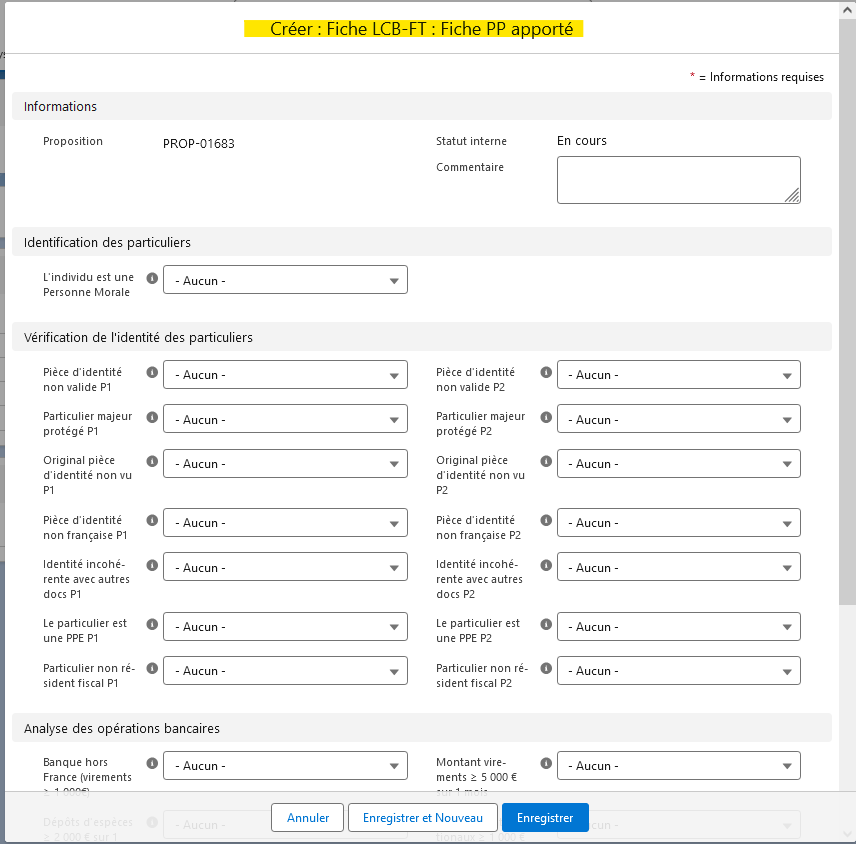Click info icon for Original pièce non vu P1
This screenshot has height=844, width=856.
(x=152, y=461)
